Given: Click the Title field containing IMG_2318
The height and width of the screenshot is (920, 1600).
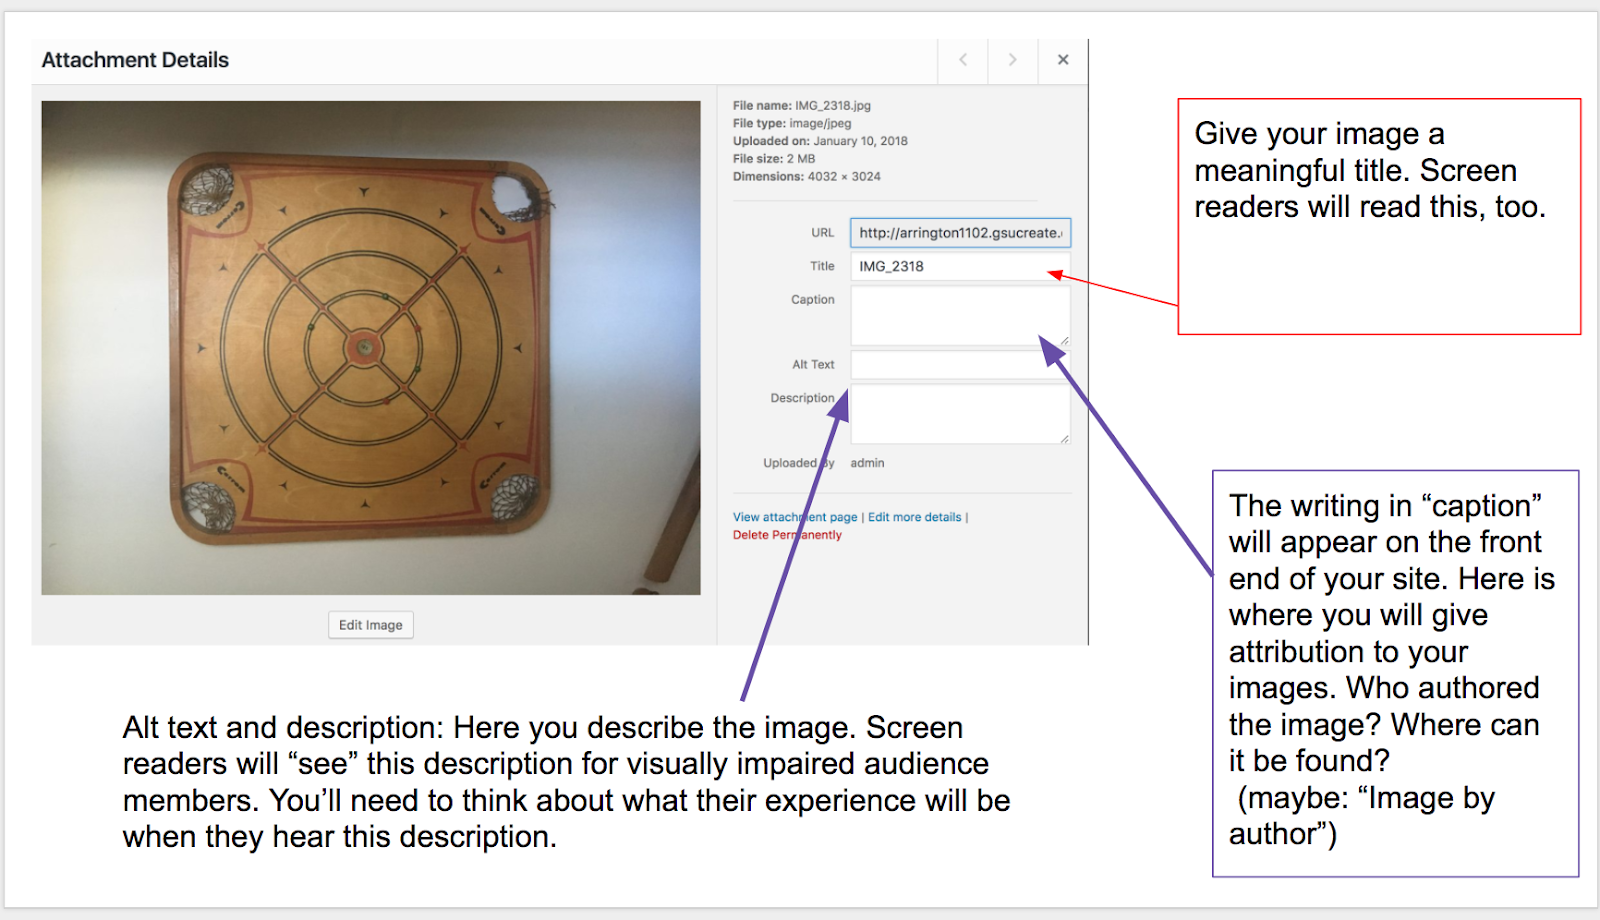Looking at the screenshot, I should (x=960, y=266).
